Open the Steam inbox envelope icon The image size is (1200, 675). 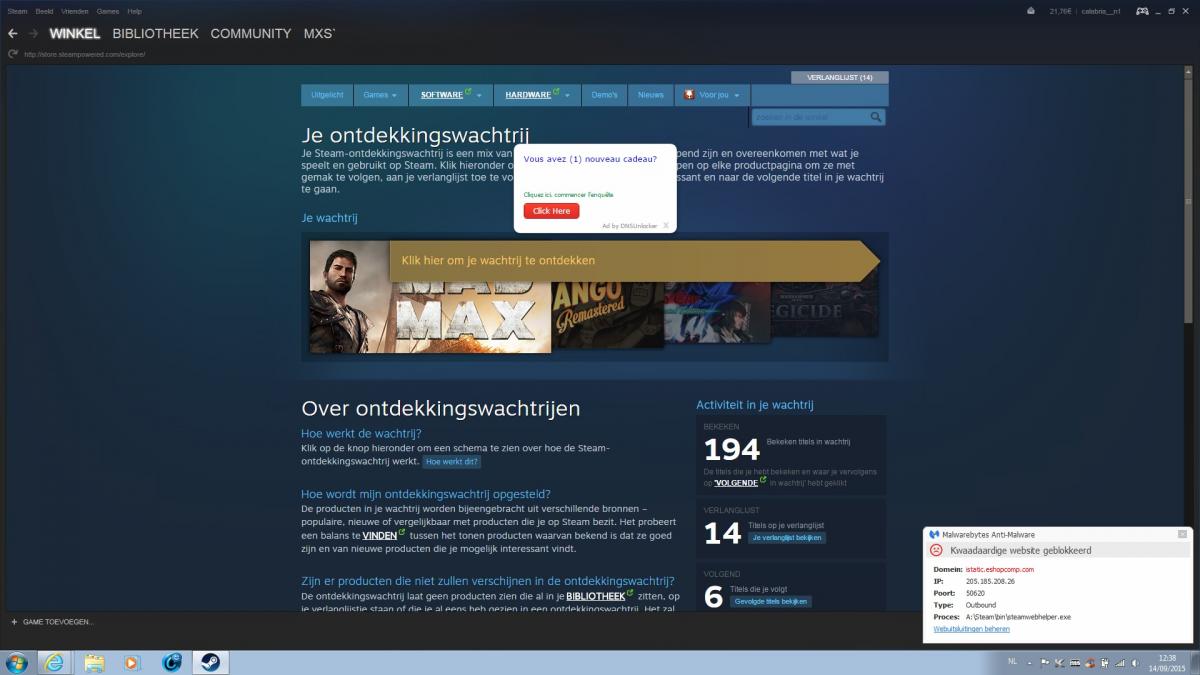pyautogui.click(x=1031, y=11)
